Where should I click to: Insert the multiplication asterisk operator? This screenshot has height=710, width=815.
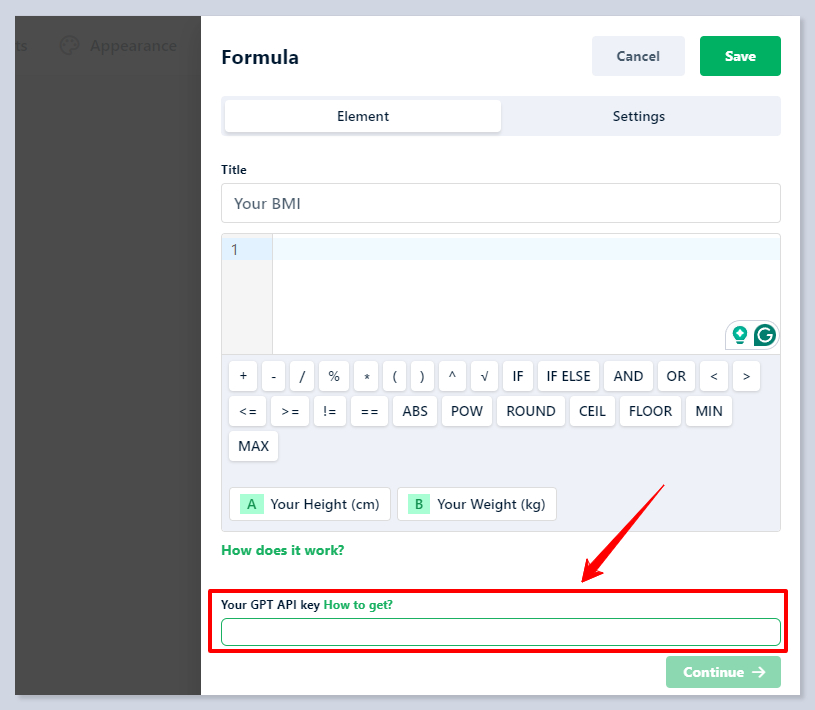[367, 376]
